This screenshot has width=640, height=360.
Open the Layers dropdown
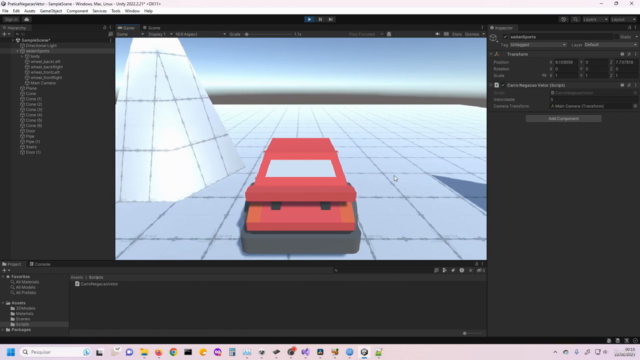(595, 19)
